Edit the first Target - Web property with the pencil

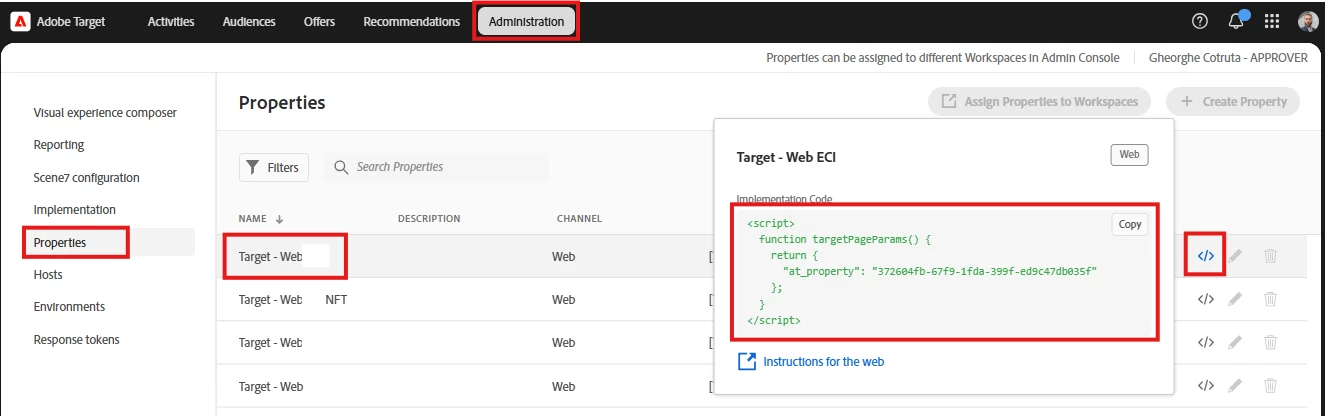[1236, 256]
